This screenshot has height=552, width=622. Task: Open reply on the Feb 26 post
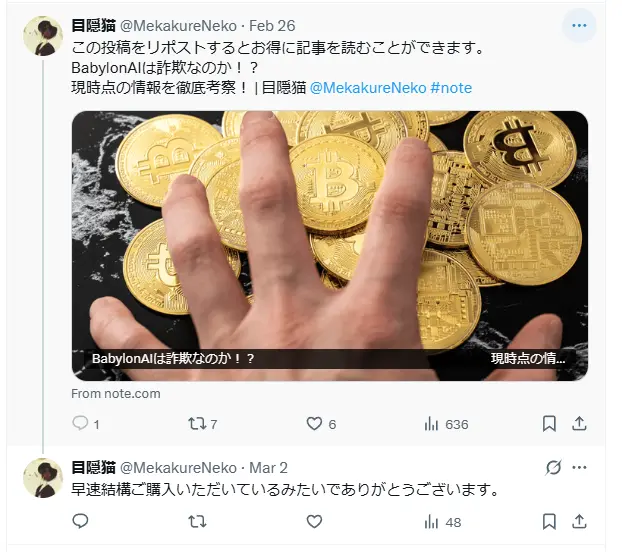pos(86,424)
